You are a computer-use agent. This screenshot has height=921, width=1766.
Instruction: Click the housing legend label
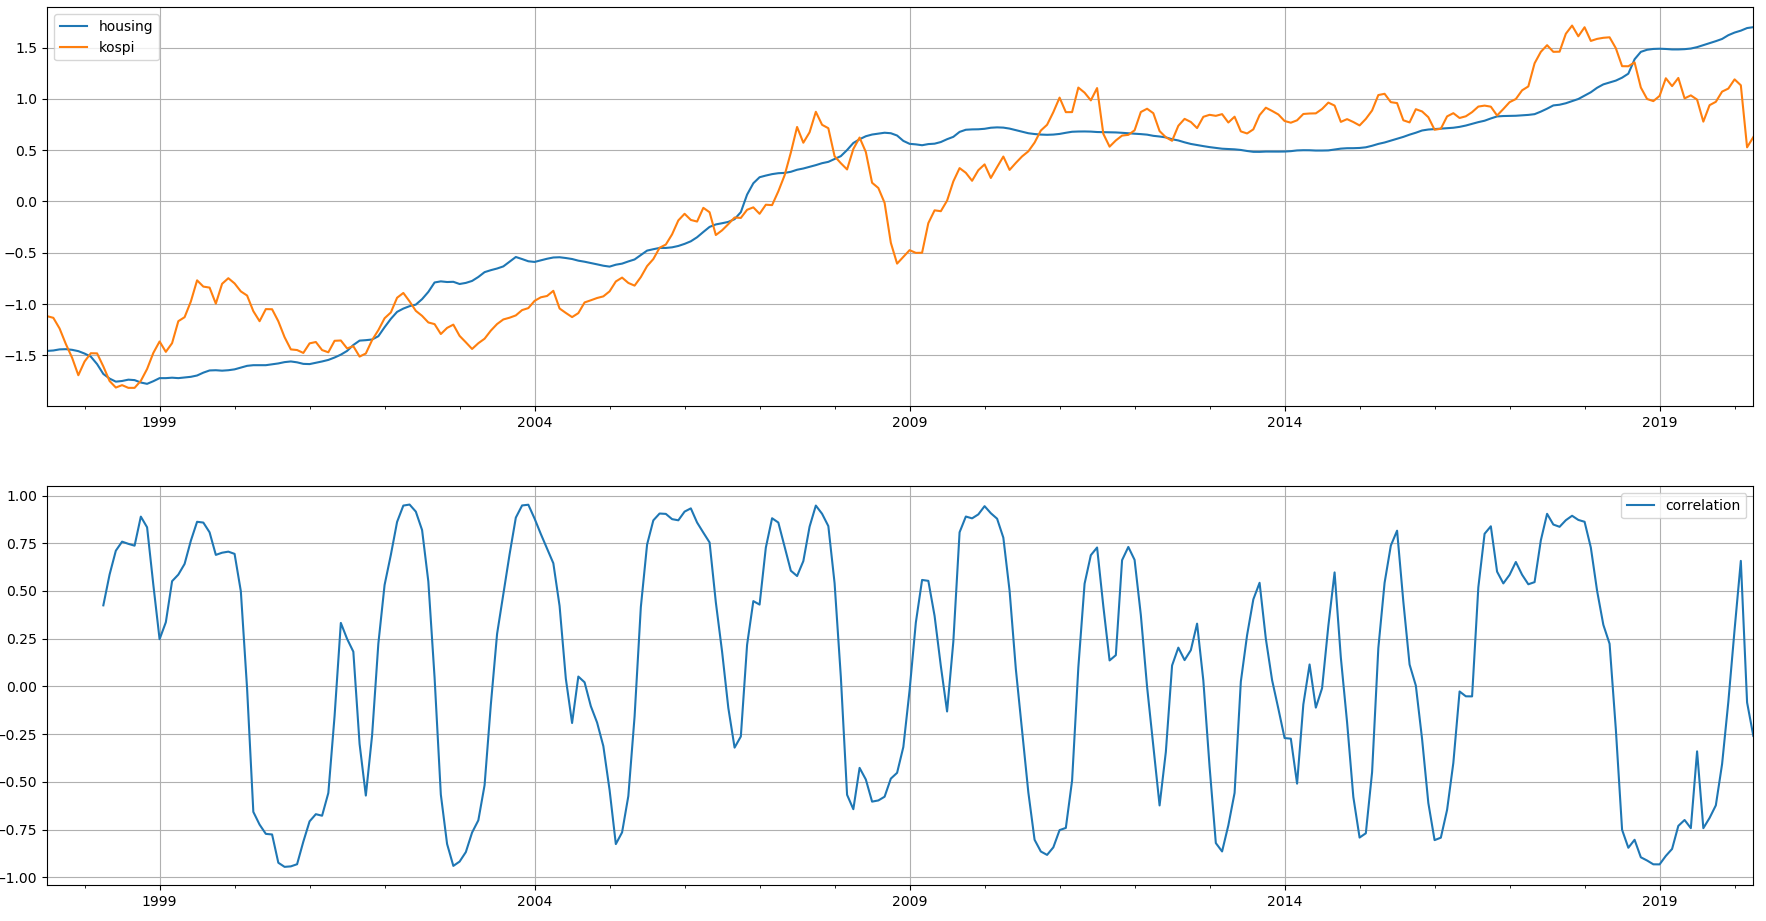[x=125, y=26]
